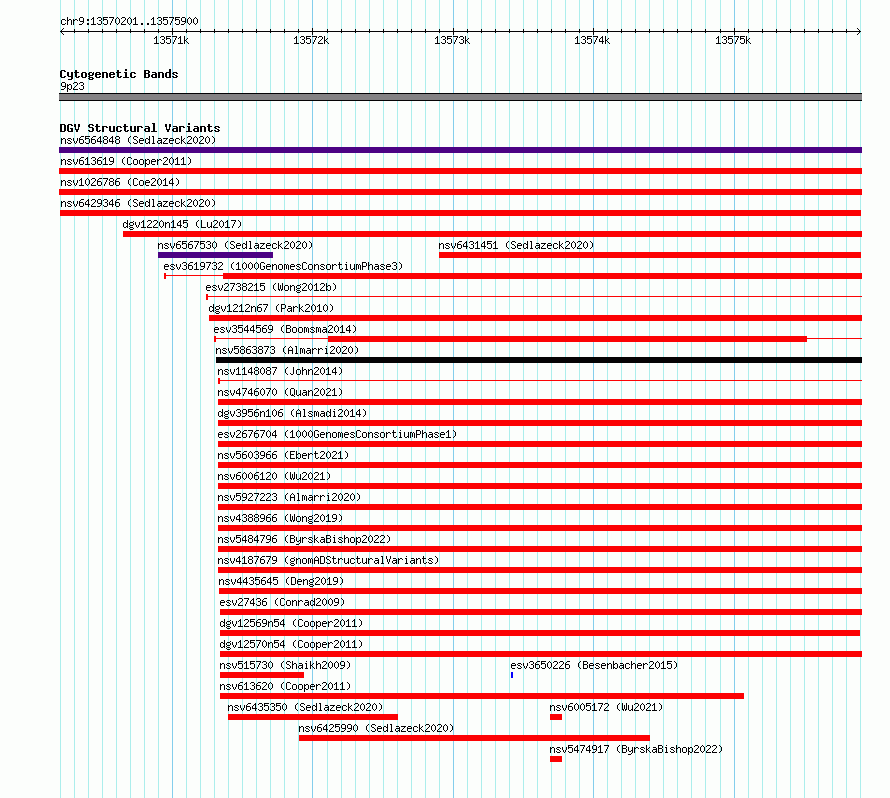Image resolution: width=890 pixels, height=798 pixels.
Task: Click the dgv1220n145 (Lu2017) label
Action: (182, 224)
